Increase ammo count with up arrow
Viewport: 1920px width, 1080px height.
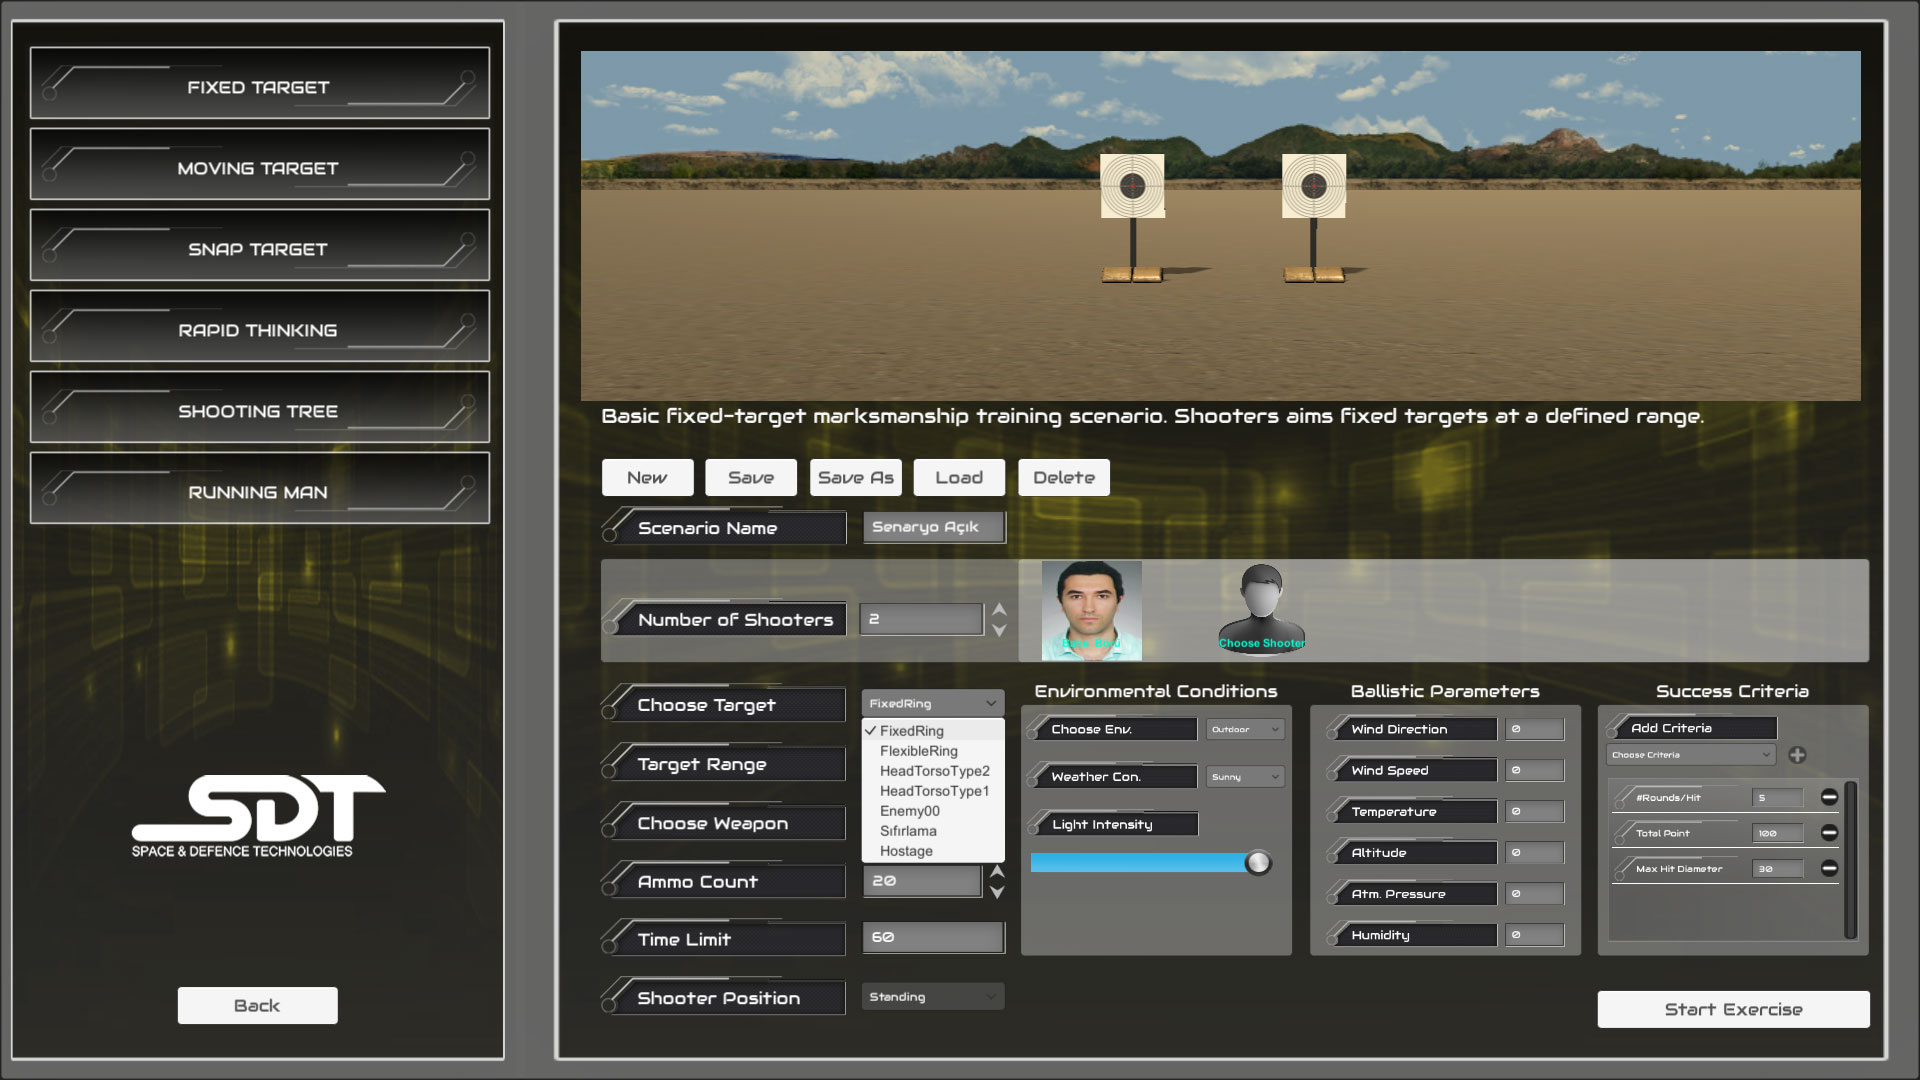997,871
